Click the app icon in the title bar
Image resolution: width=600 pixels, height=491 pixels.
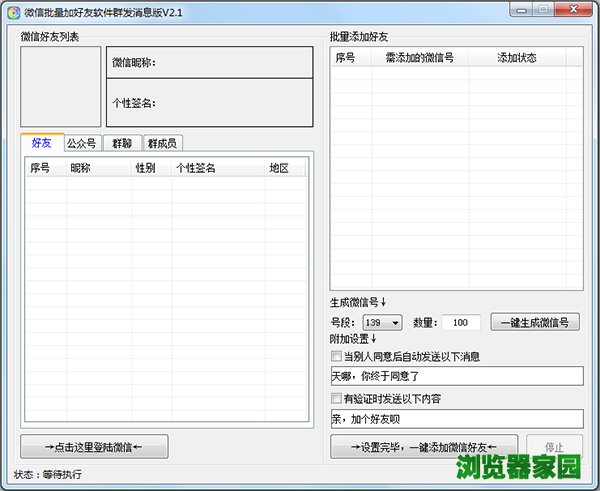[x=14, y=13]
